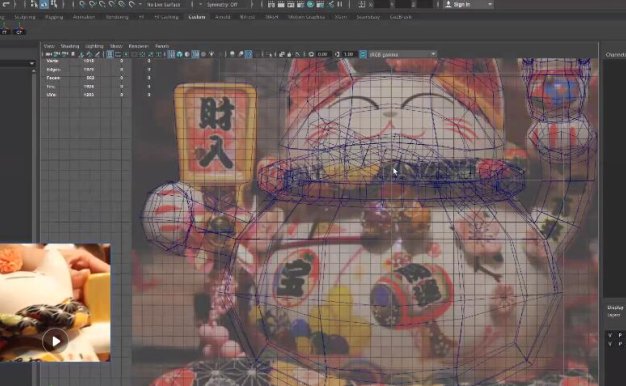Toggle the gate mask display
The height and width of the screenshot is (386, 626).
click(134, 54)
